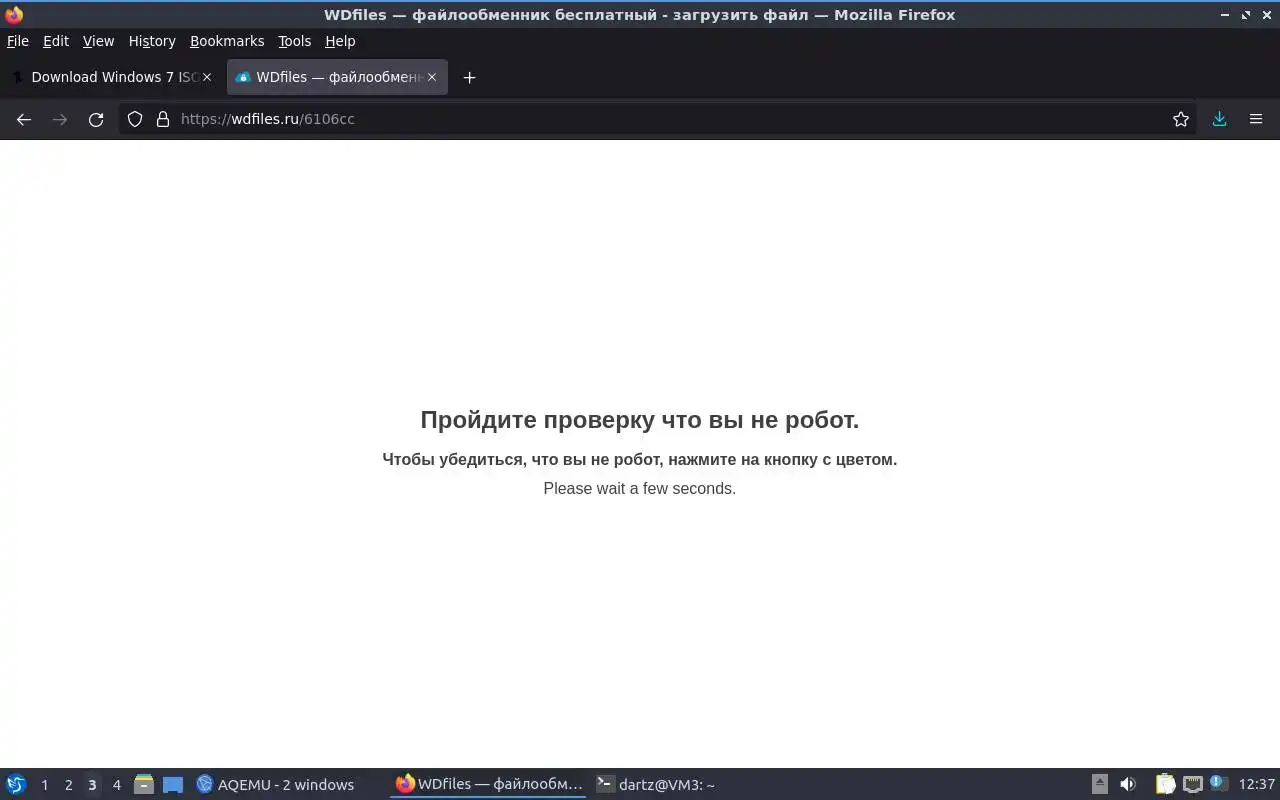Open the Tools menu
Viewport: 1280px width, 800px height.
pos(295,41)
